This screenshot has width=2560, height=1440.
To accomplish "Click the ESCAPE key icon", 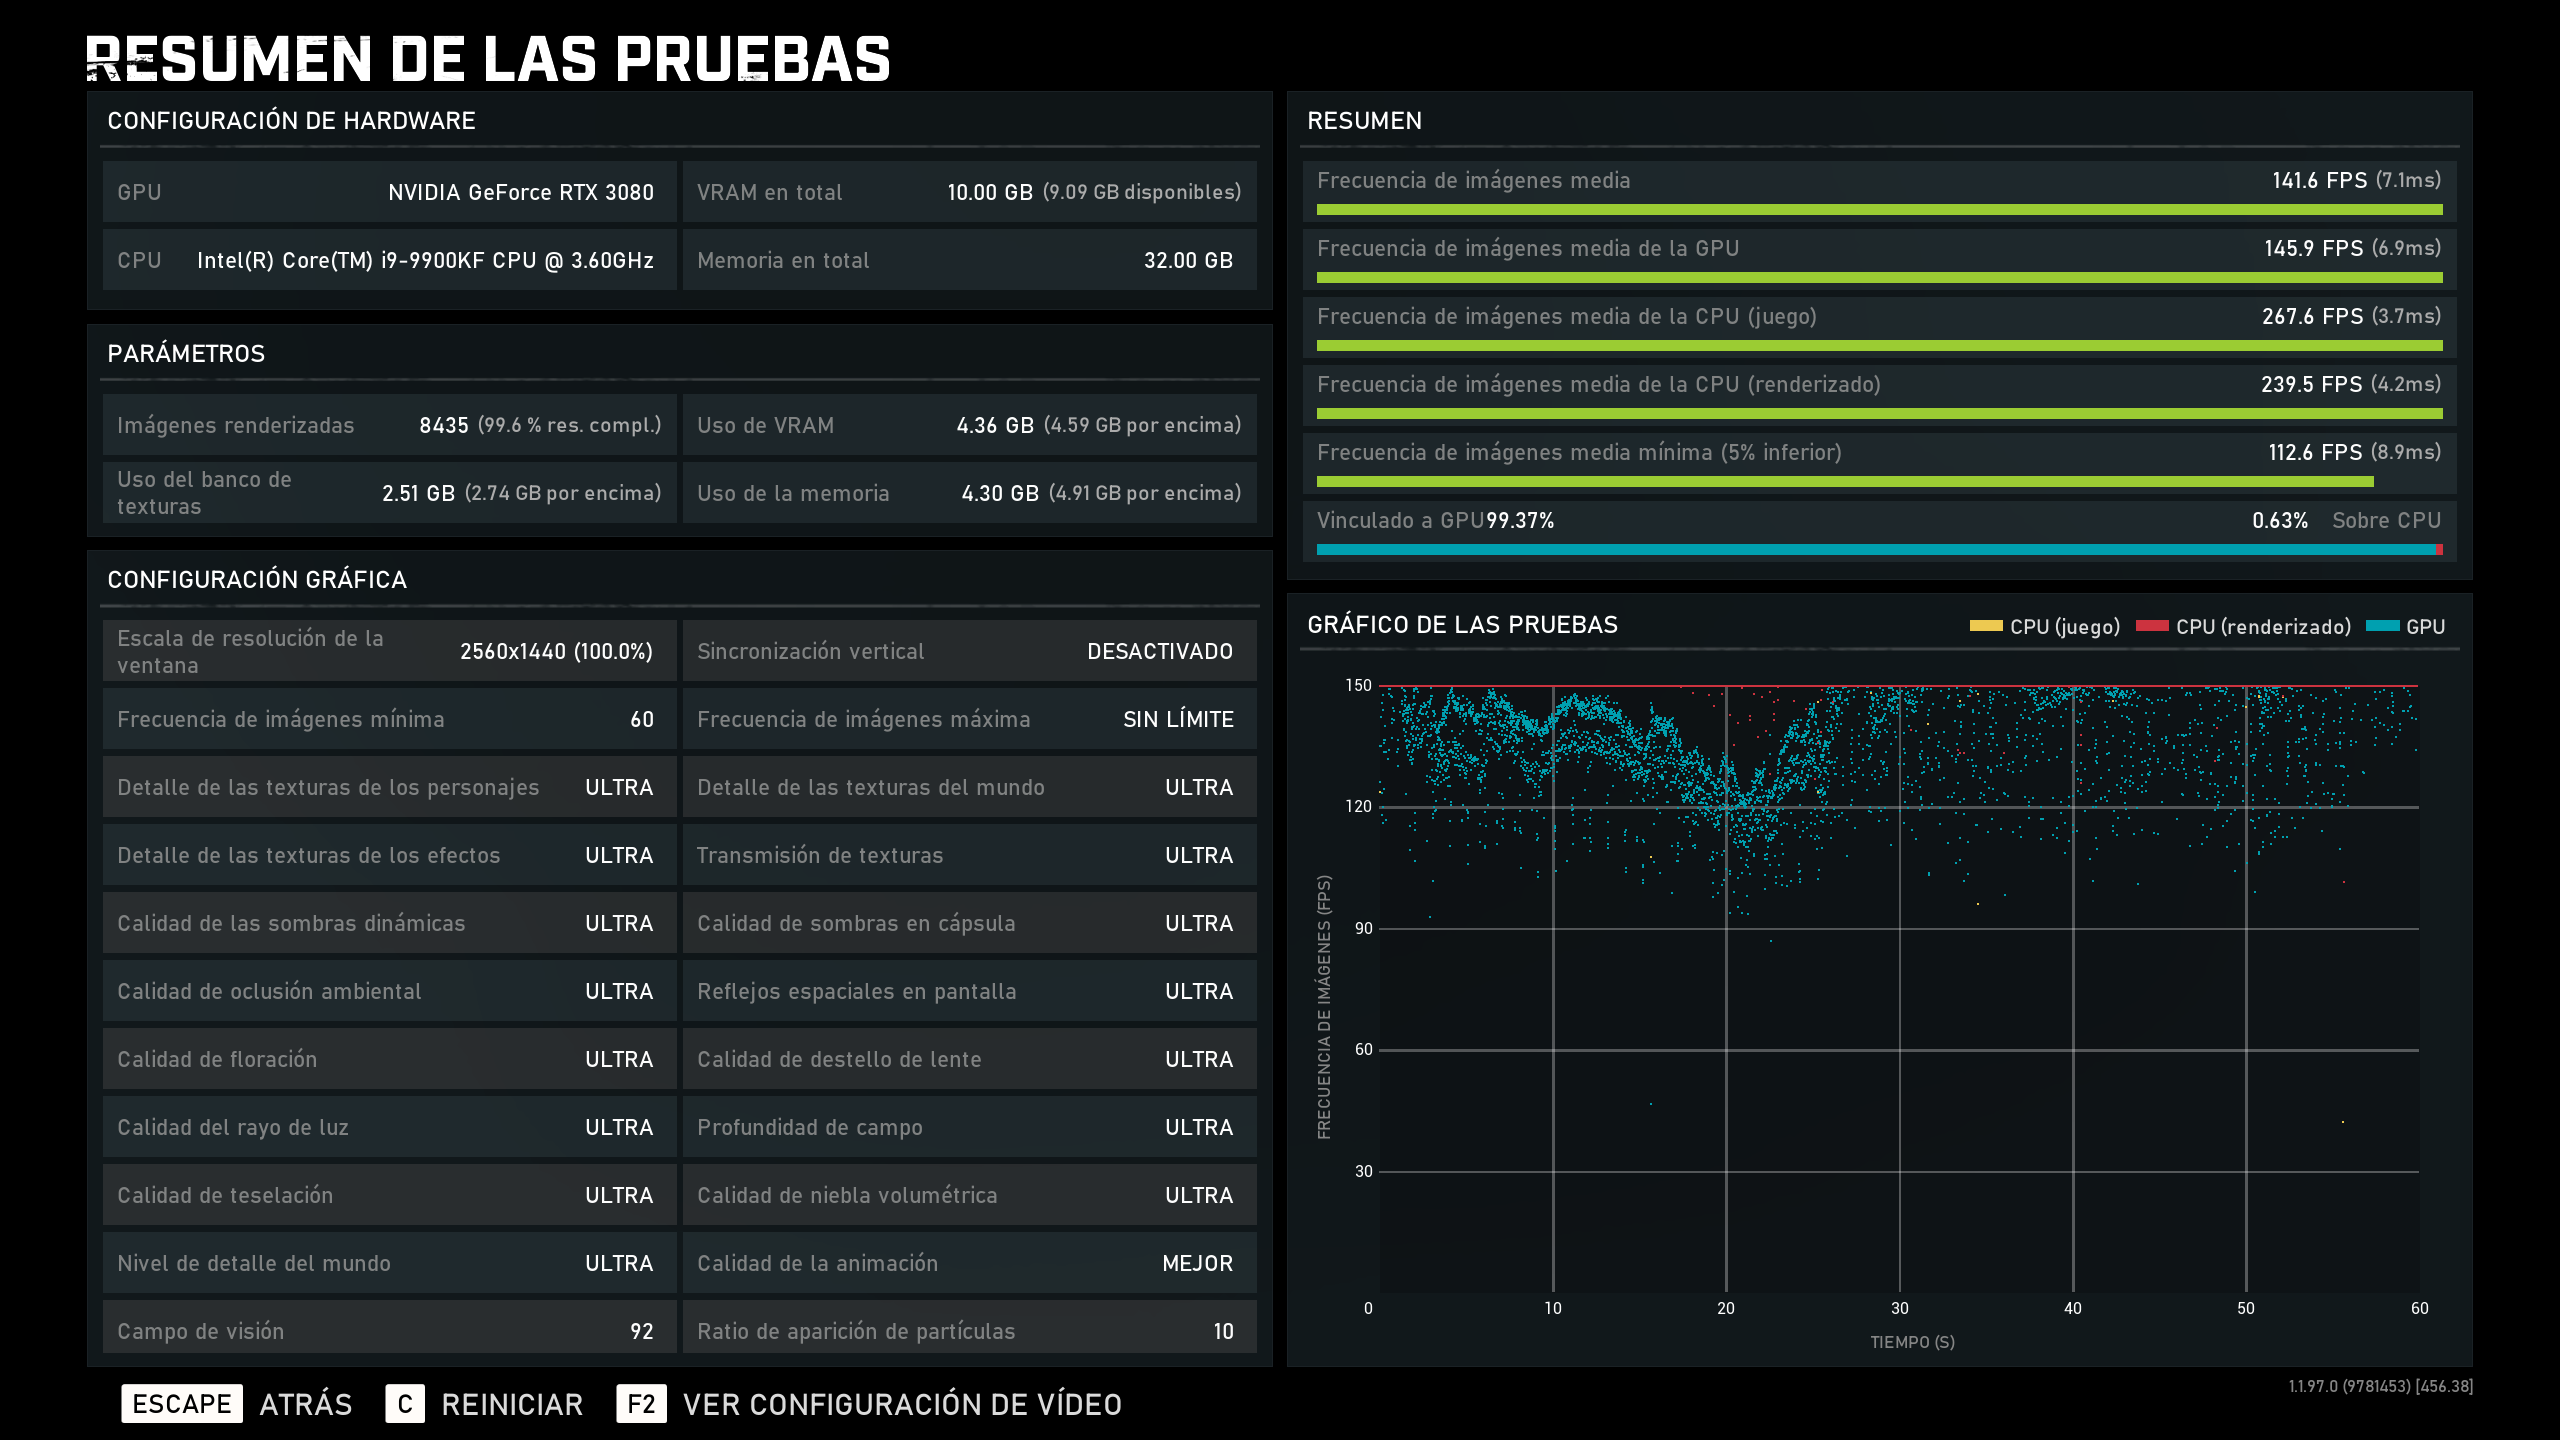I will coord(181,1404).
